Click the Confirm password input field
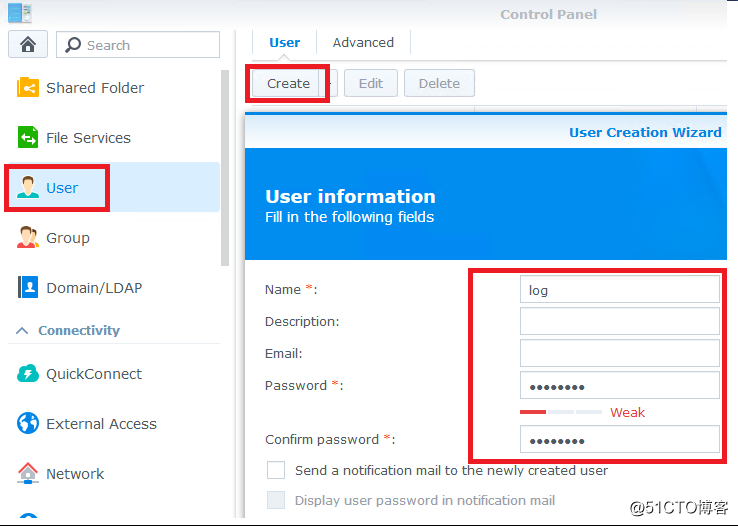Viewport: 738px width, 526px height. point(619,439)
